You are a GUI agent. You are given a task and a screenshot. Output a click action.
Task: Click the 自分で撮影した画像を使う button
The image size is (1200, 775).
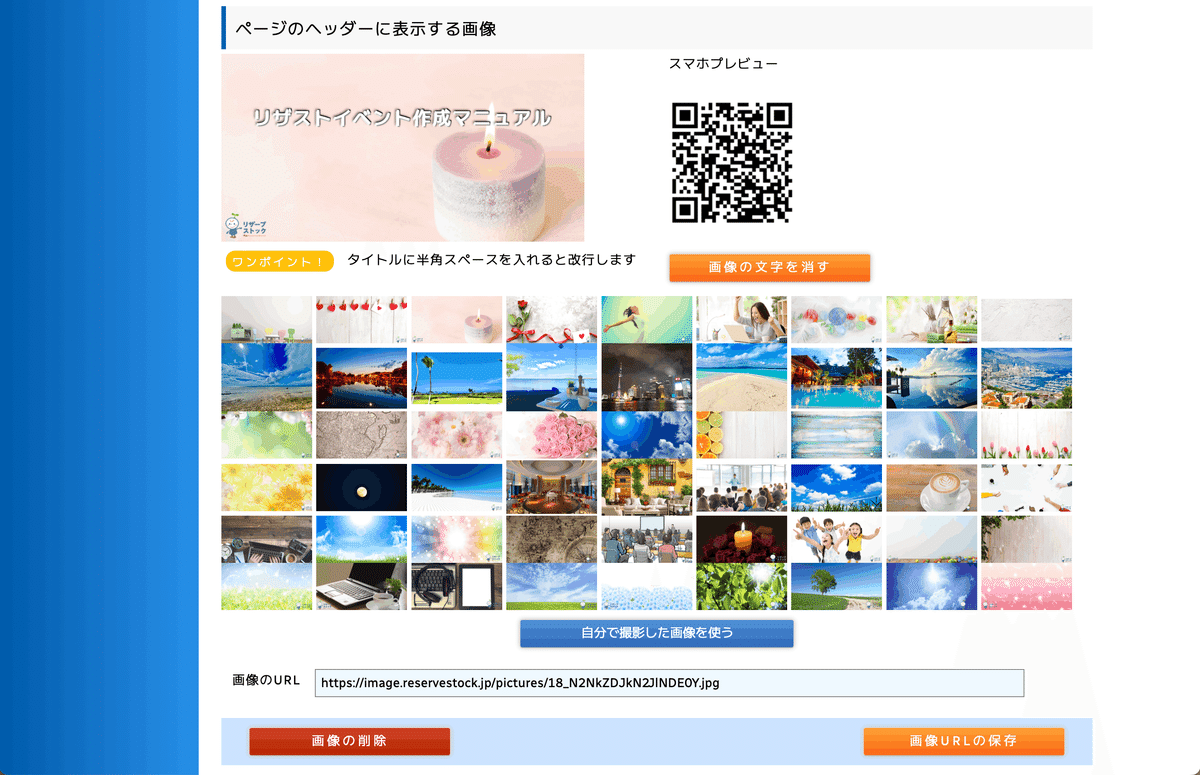click(x=656, y=633)
